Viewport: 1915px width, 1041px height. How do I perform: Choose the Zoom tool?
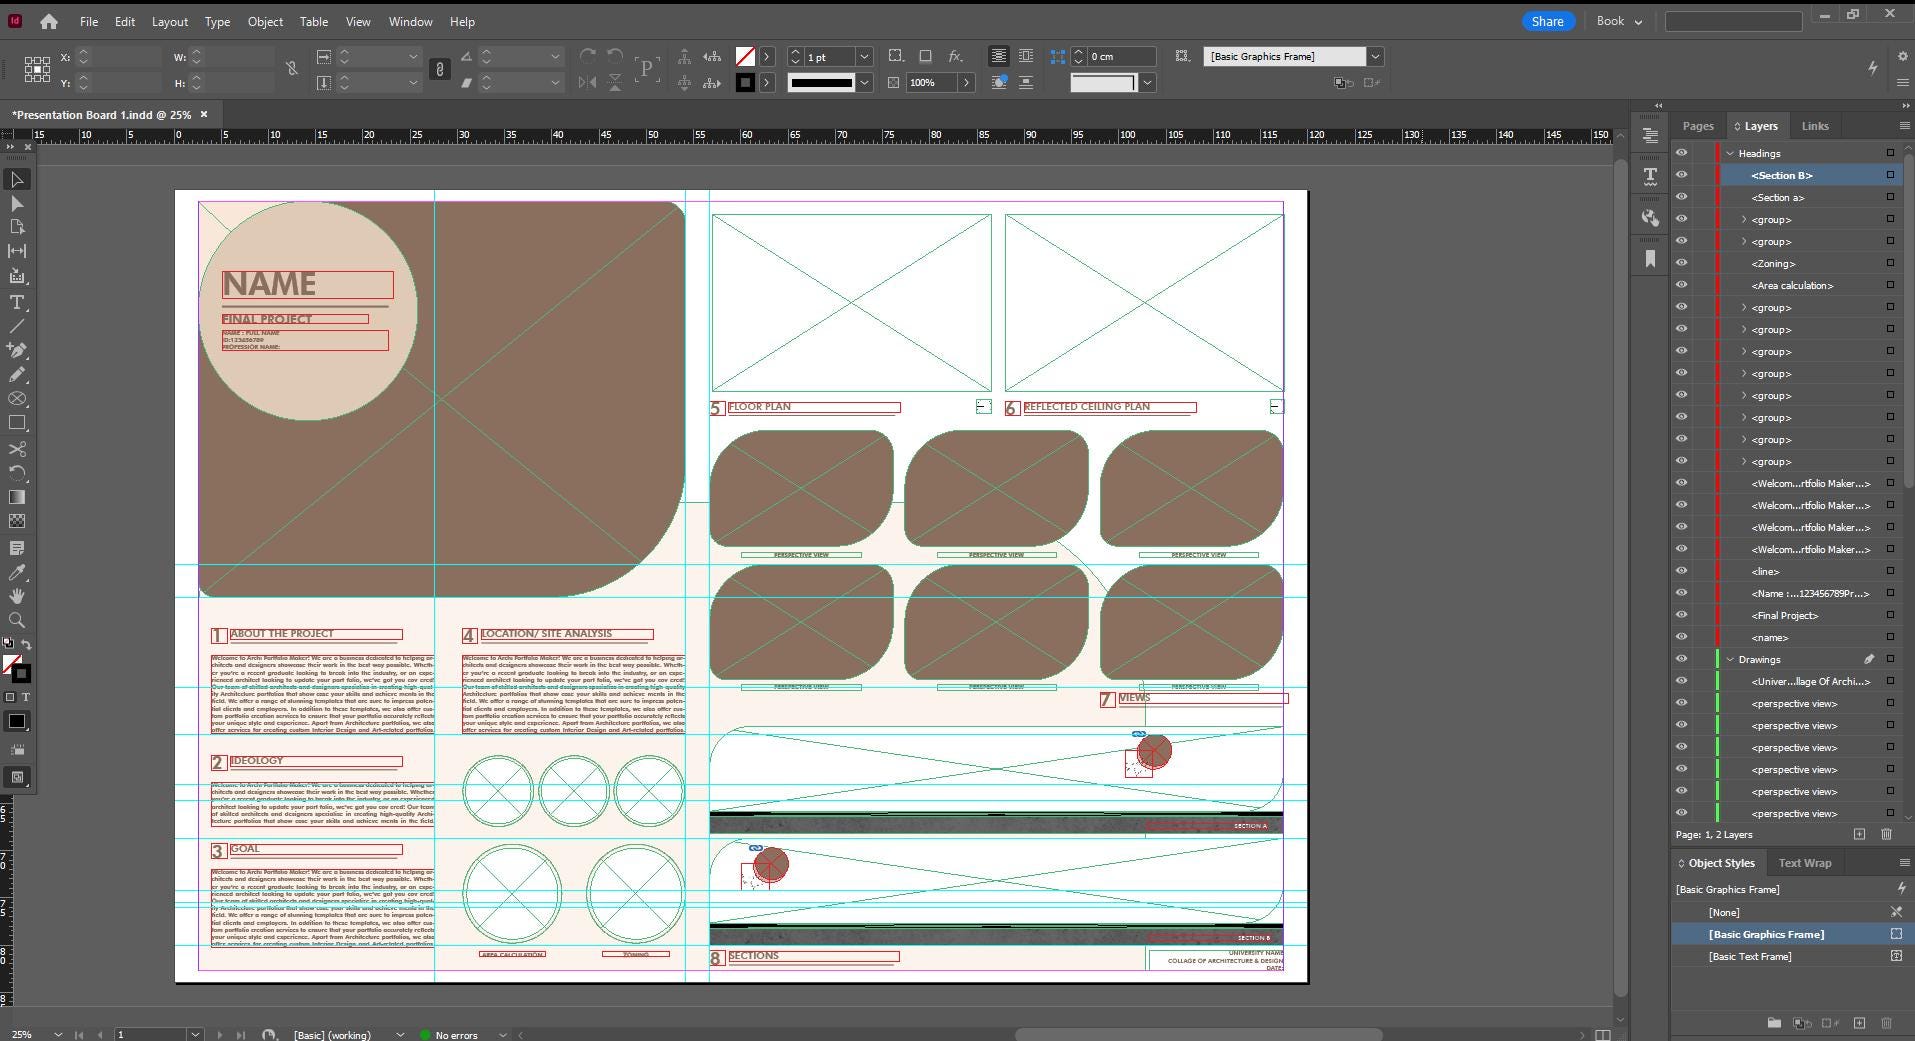[x=17, y=620]
